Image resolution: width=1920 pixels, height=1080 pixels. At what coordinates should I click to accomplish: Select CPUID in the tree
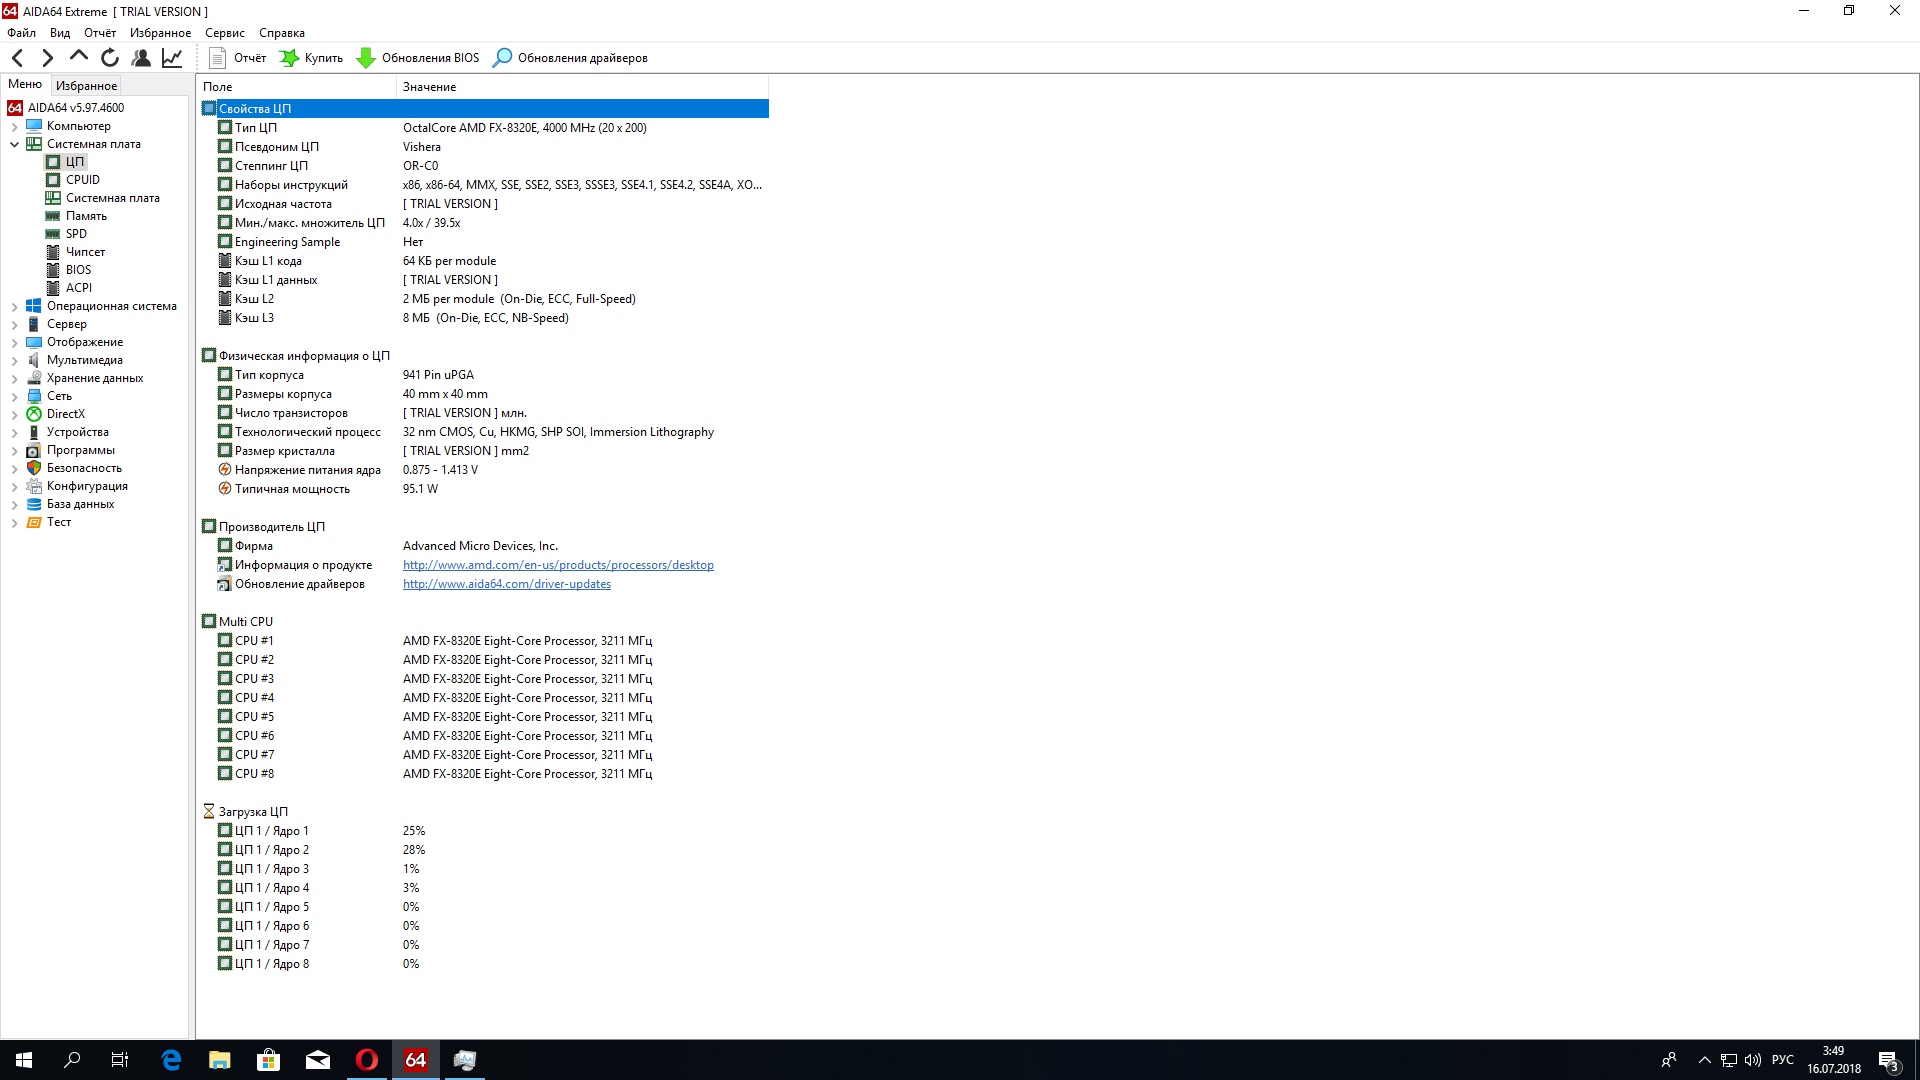[x=83, y=180]
